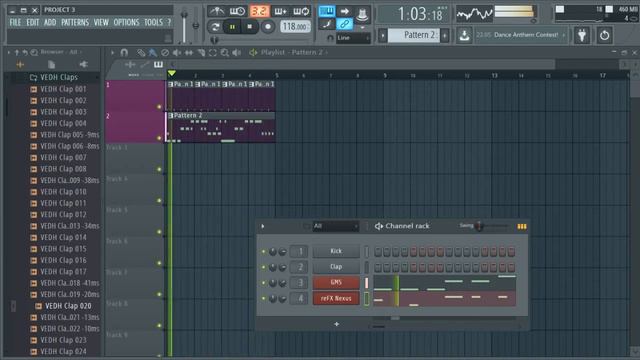640x360 pixels.
Task: Open the reFX Nexus channel button
Action: [x=336, y=298]
